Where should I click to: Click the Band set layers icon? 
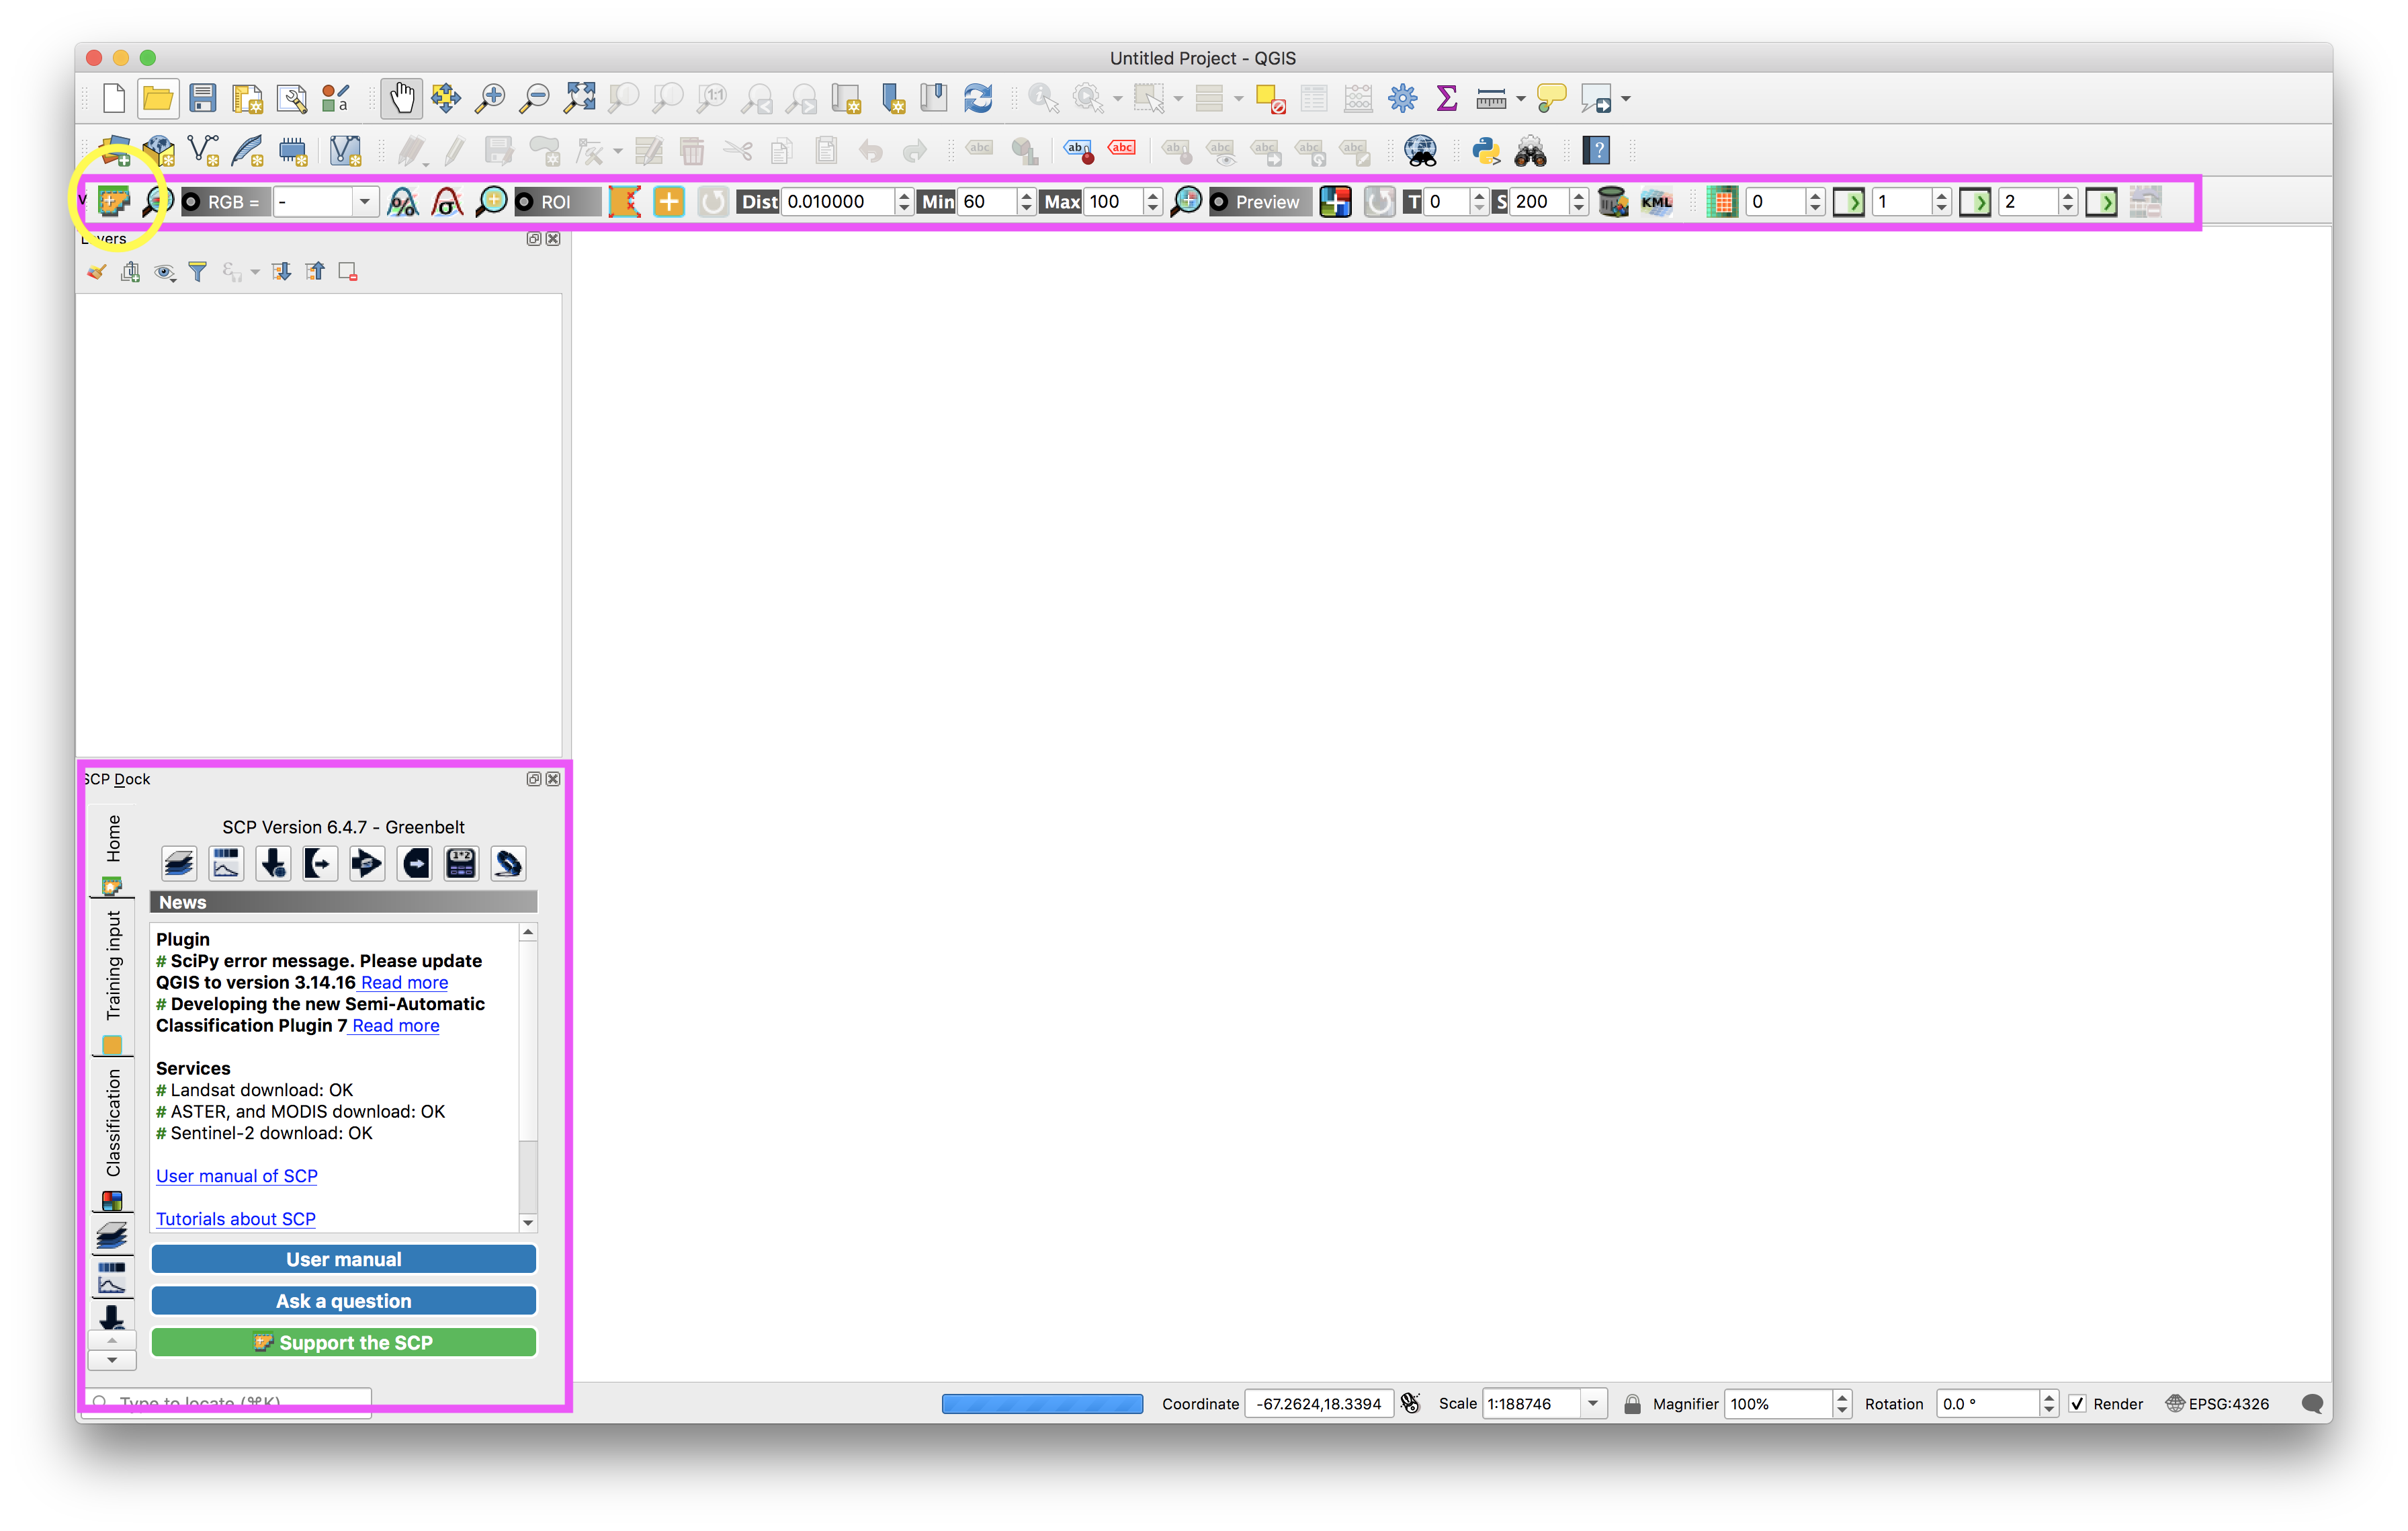[180, 863]
